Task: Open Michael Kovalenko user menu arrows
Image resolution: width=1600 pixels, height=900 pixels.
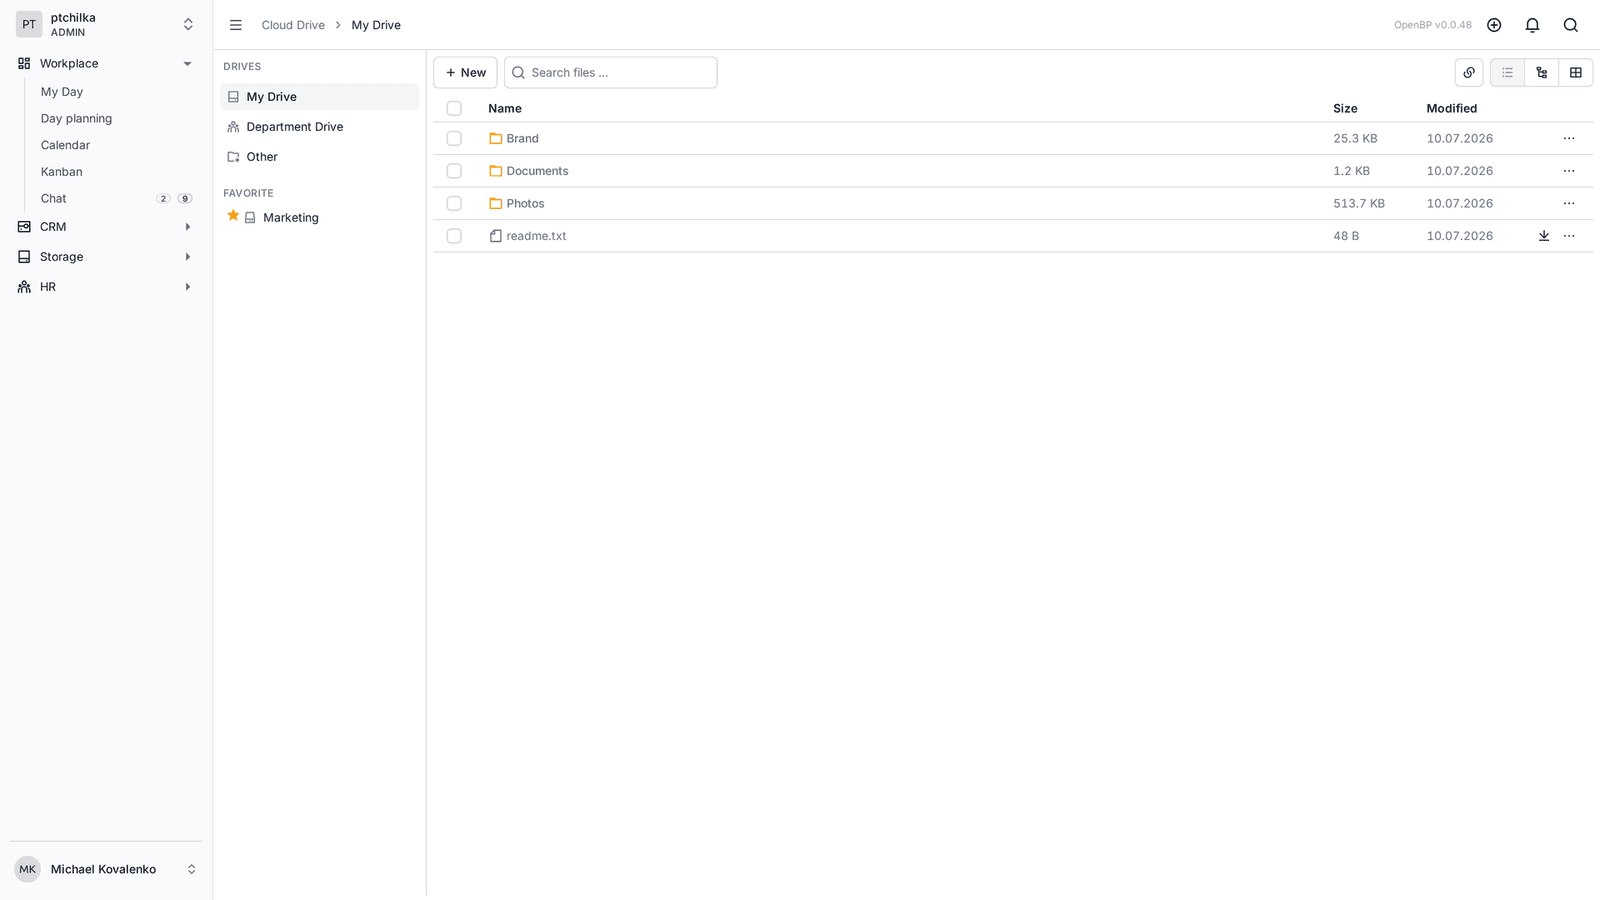Action: (191, 869)
